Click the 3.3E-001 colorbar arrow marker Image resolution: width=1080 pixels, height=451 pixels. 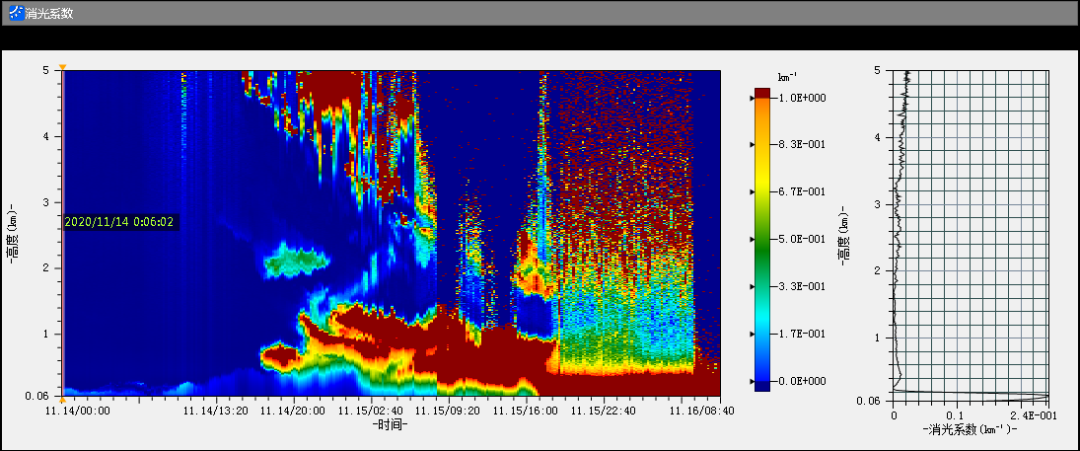[753, 287]
